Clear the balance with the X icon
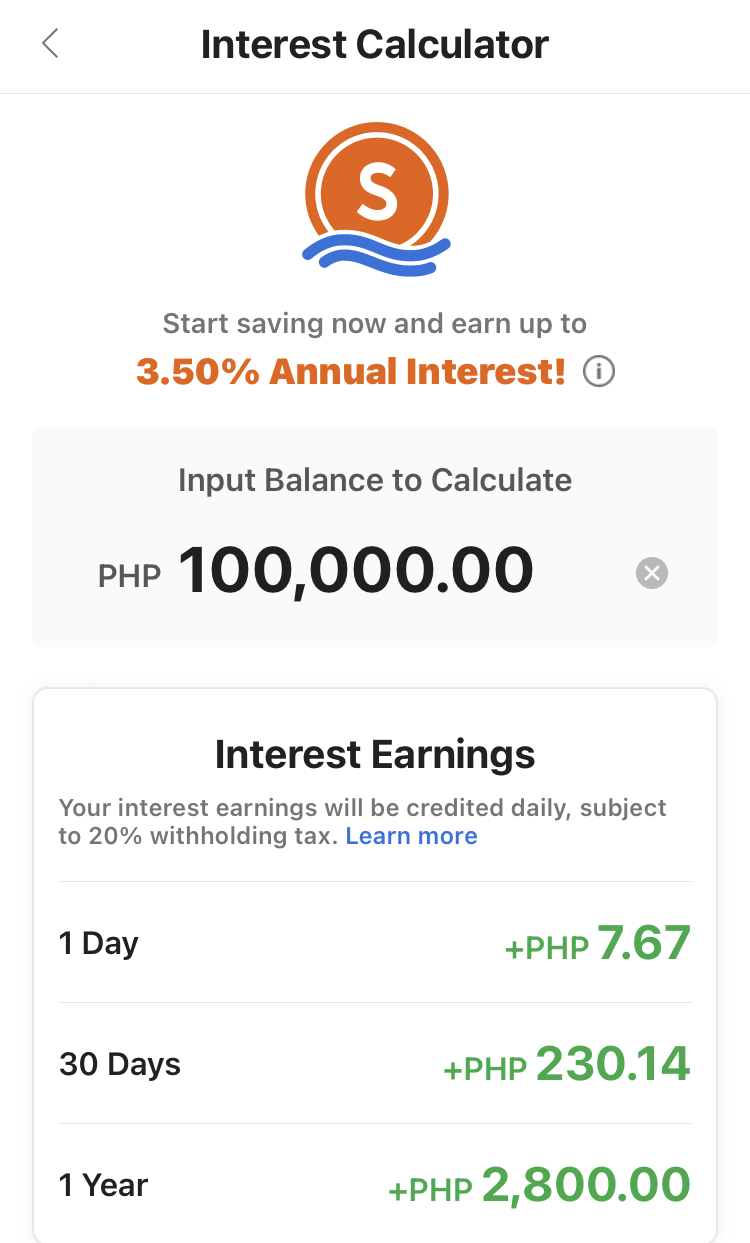Screen dimensions: 750x1243 click(652, 573)
